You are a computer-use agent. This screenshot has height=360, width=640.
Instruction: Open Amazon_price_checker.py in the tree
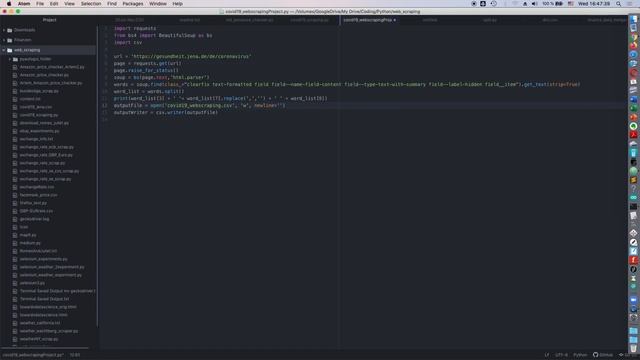(44, 75)
